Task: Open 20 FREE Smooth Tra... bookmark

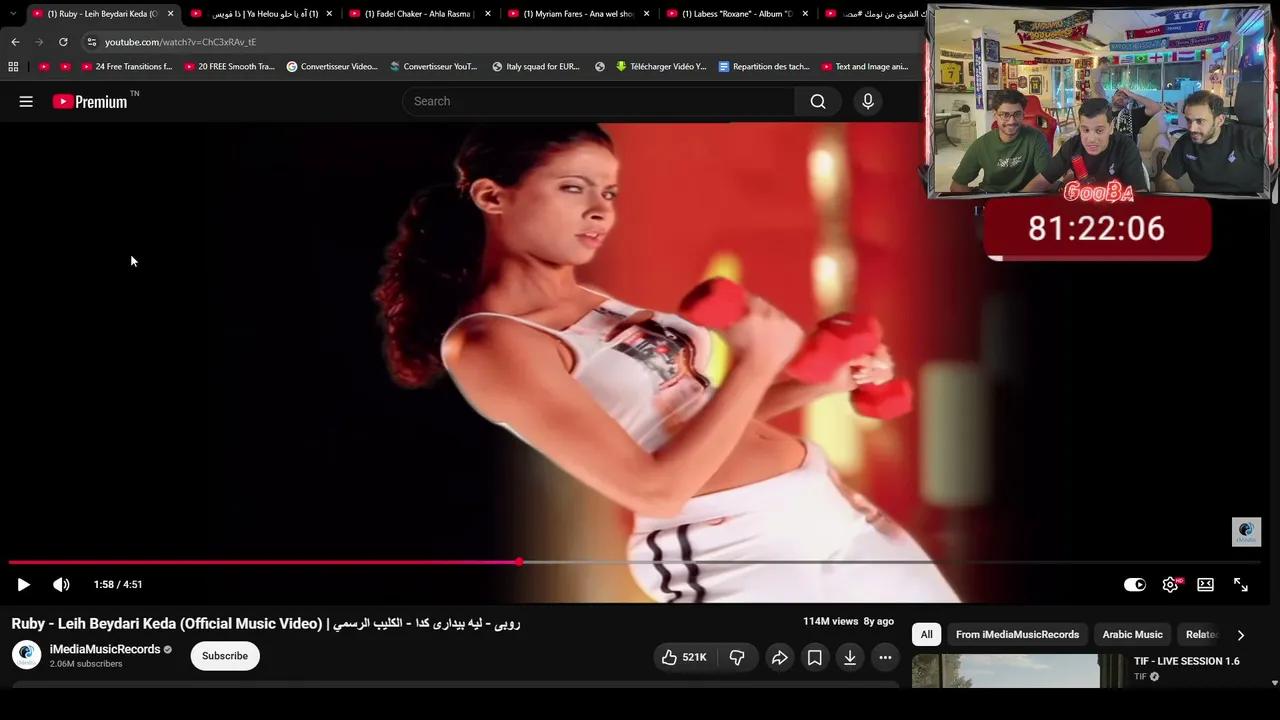Action: coord(229,67)
